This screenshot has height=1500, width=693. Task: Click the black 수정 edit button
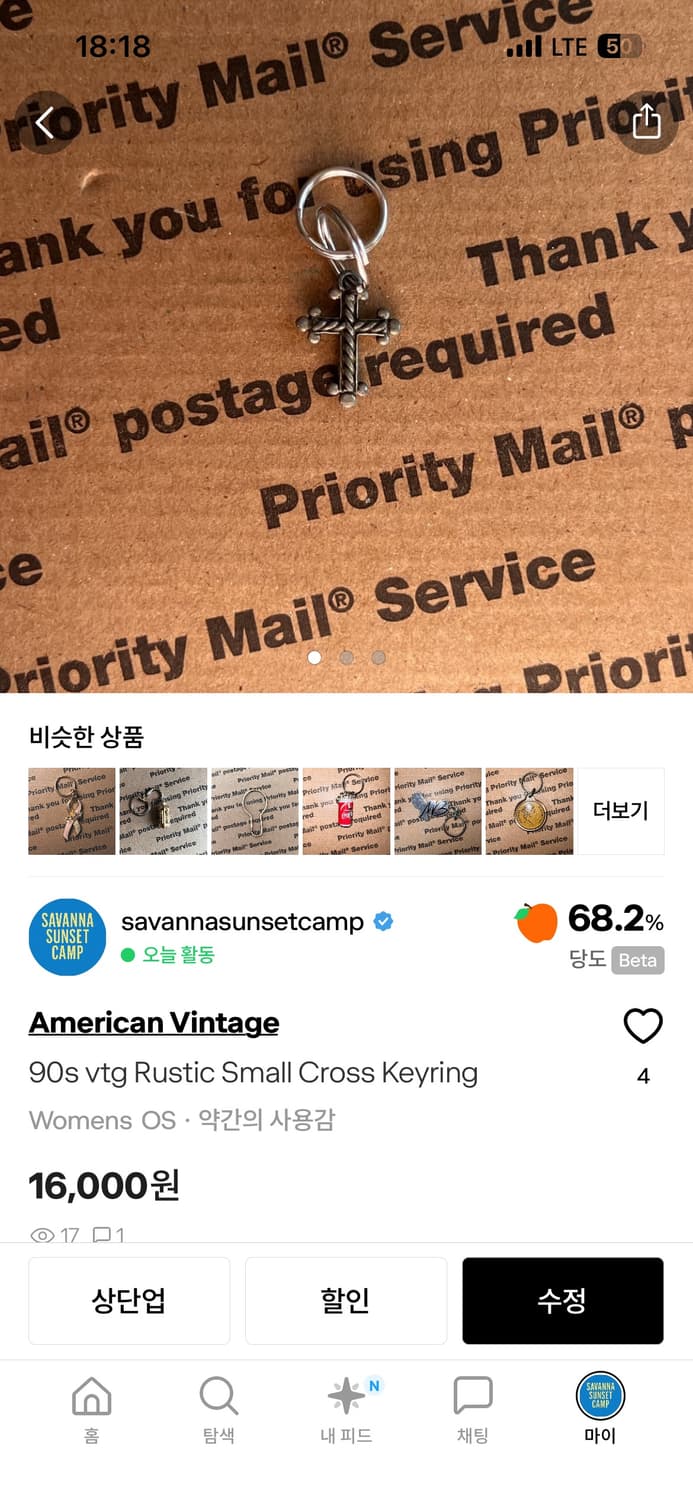(x=563, y=1301)
